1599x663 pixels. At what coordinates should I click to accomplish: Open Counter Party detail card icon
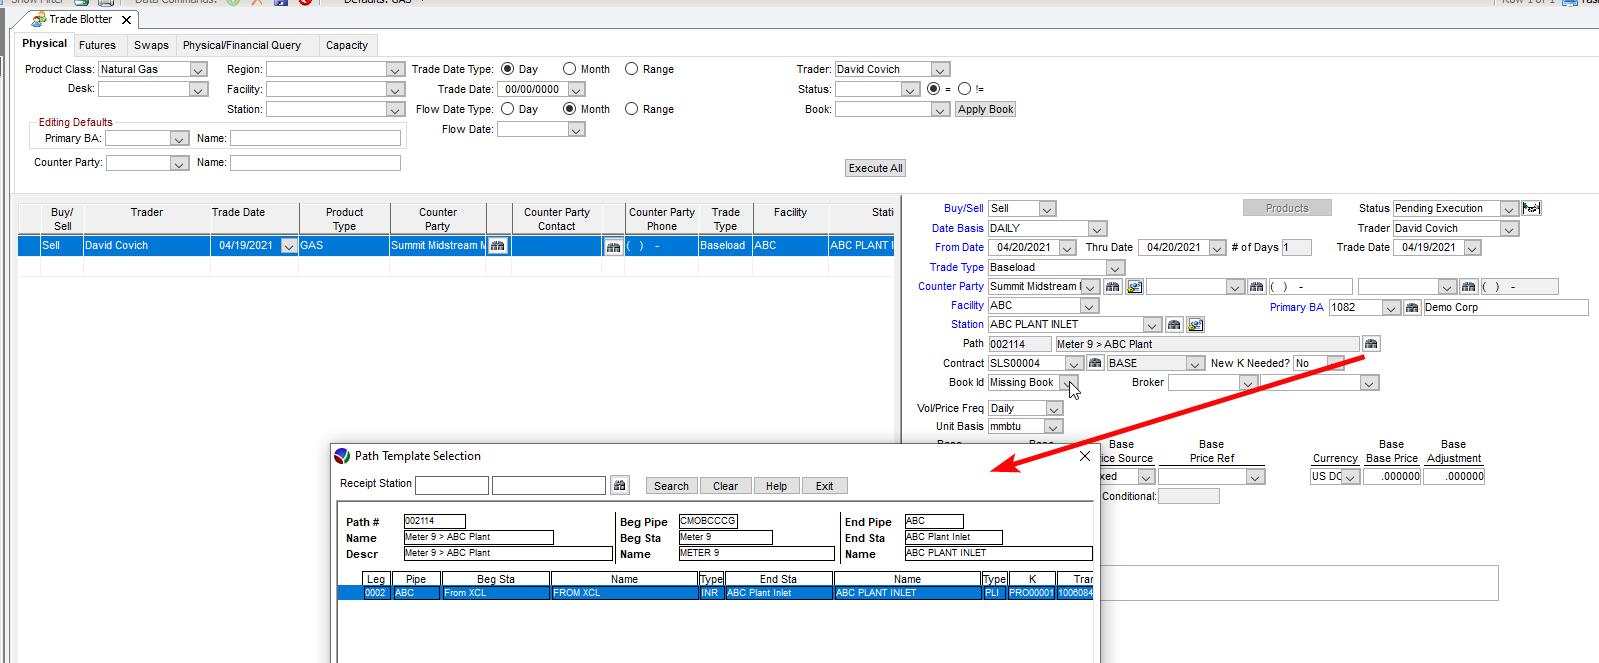(1134, 287)
